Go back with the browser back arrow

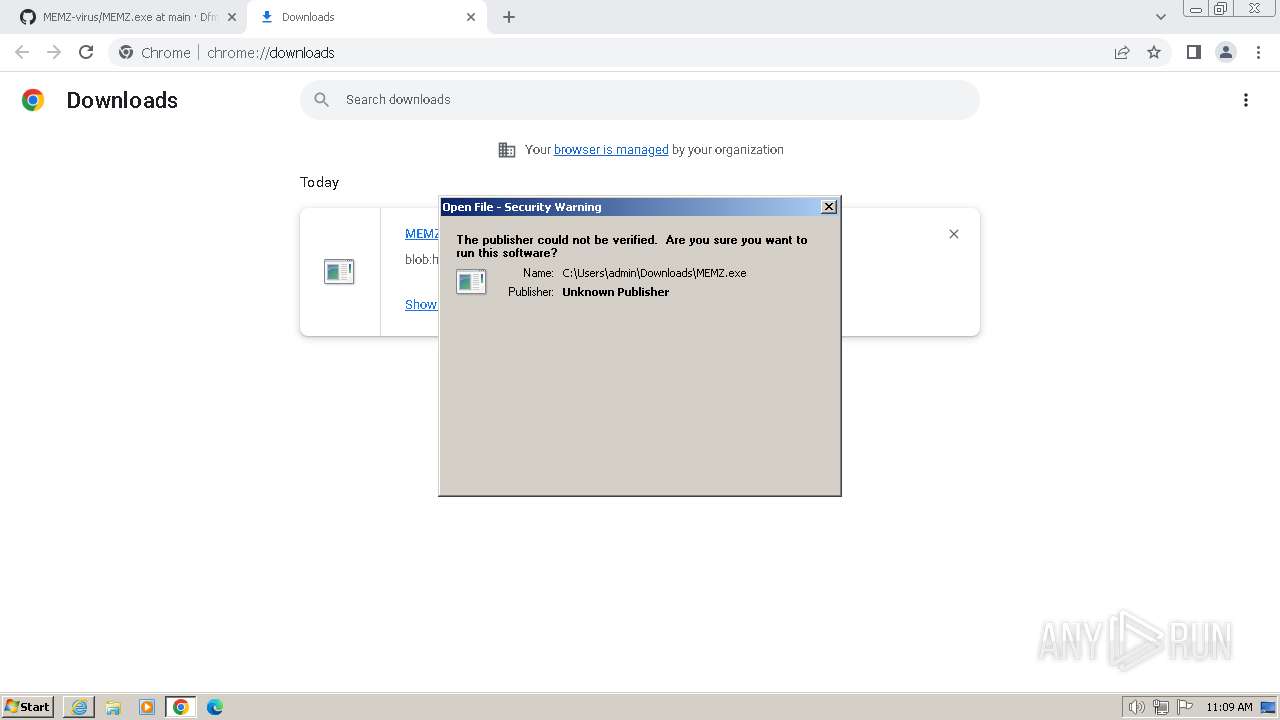point(22,52)
